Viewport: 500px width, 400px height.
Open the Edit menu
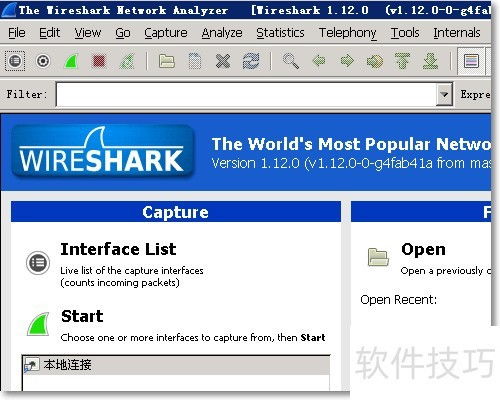pyautogui.click(x=49, y=33)
